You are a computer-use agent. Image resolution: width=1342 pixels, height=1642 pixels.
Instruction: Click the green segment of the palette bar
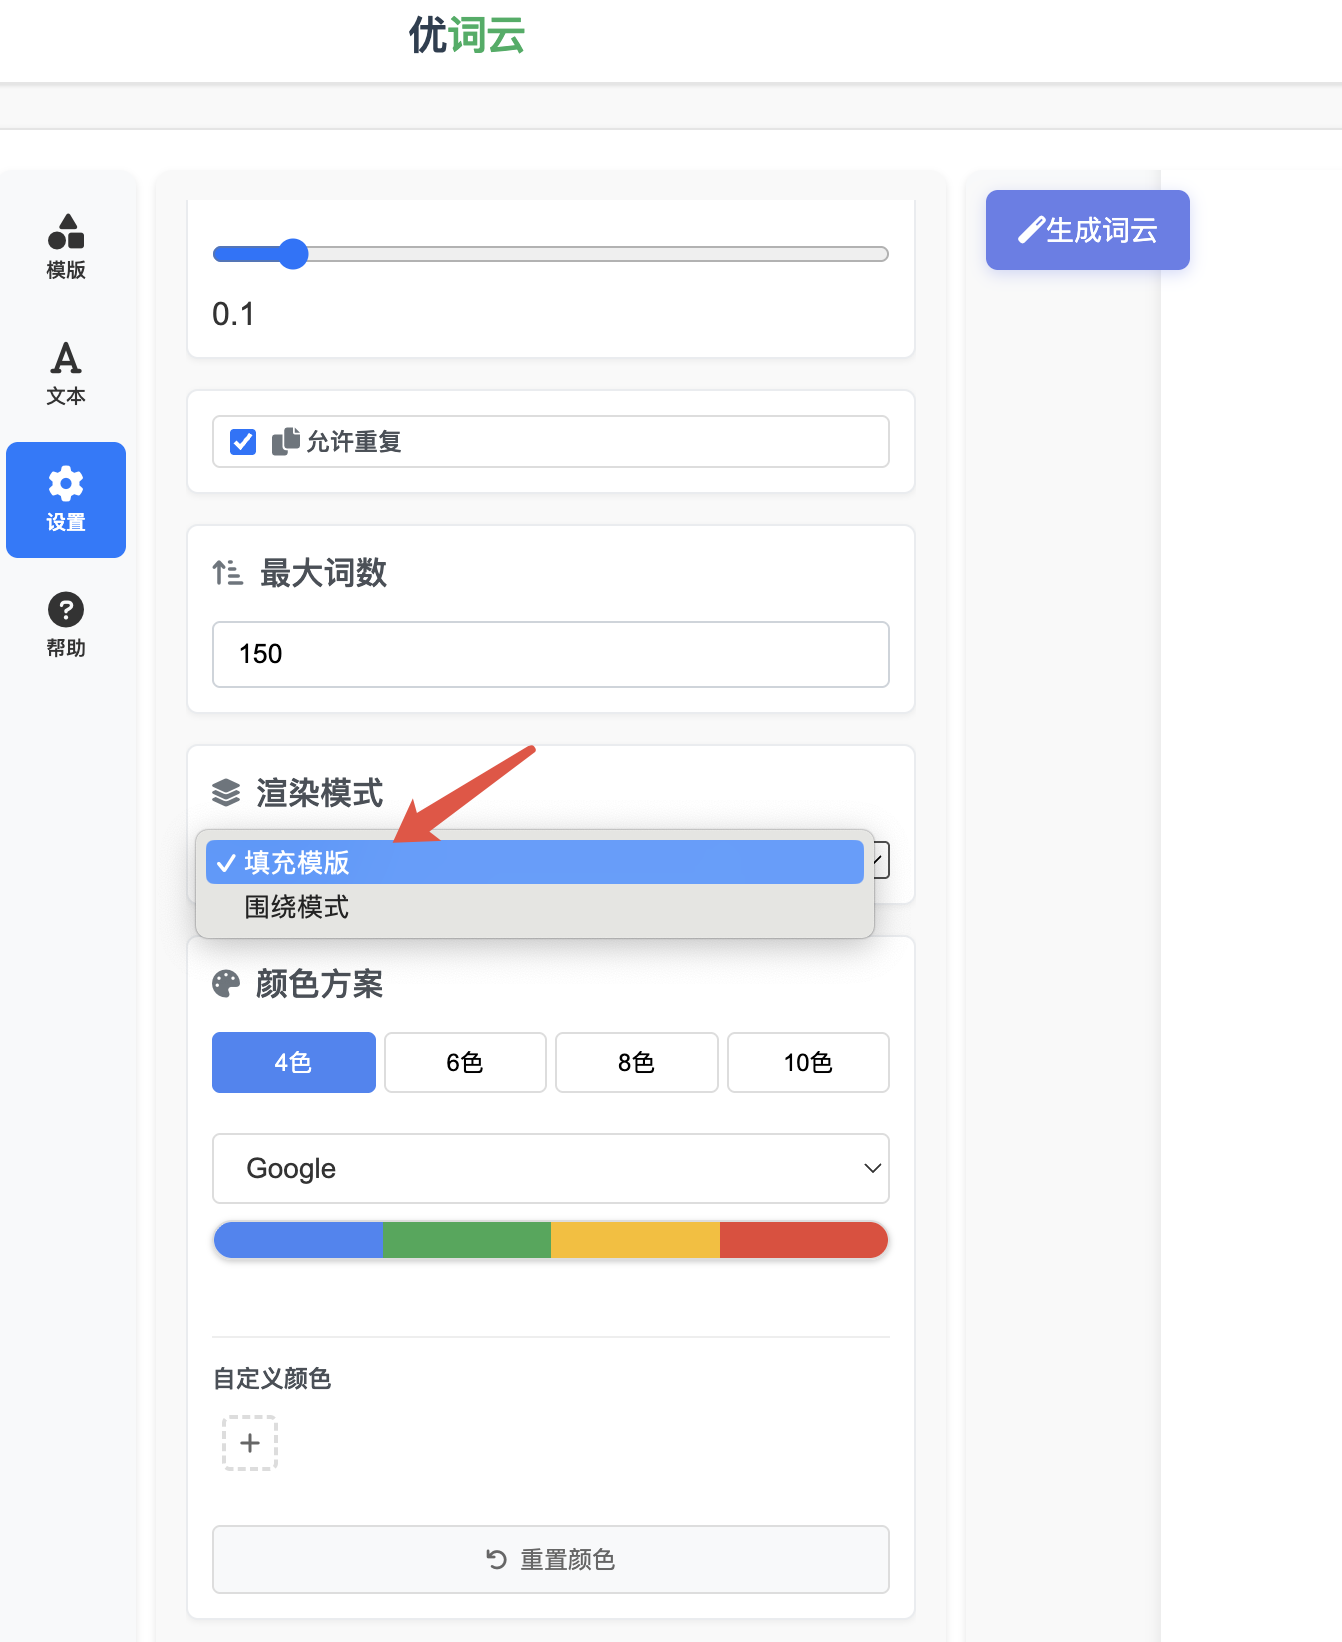click(467, 1240)
